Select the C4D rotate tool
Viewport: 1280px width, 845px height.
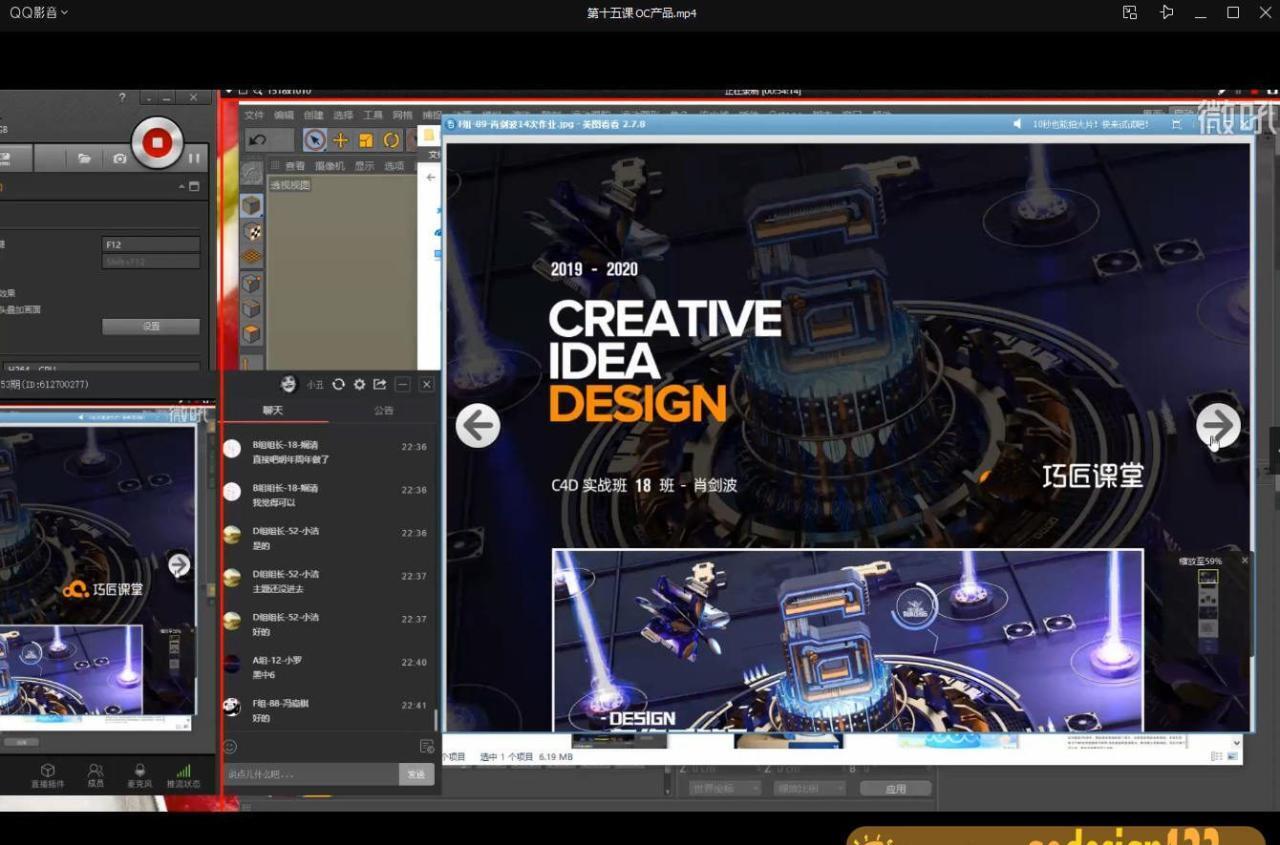click(x=391, y=140)
